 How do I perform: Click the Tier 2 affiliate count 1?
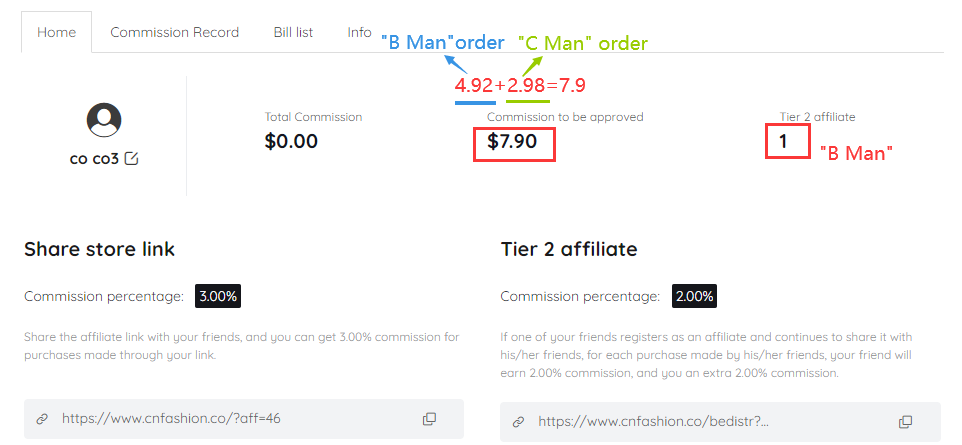pos(783,142)
